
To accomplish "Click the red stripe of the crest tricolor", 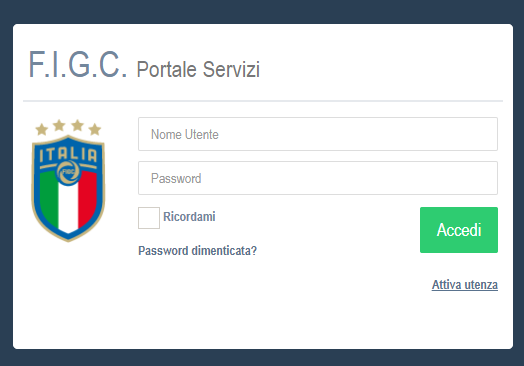I will pyautogui.click(x=88, y=199).
